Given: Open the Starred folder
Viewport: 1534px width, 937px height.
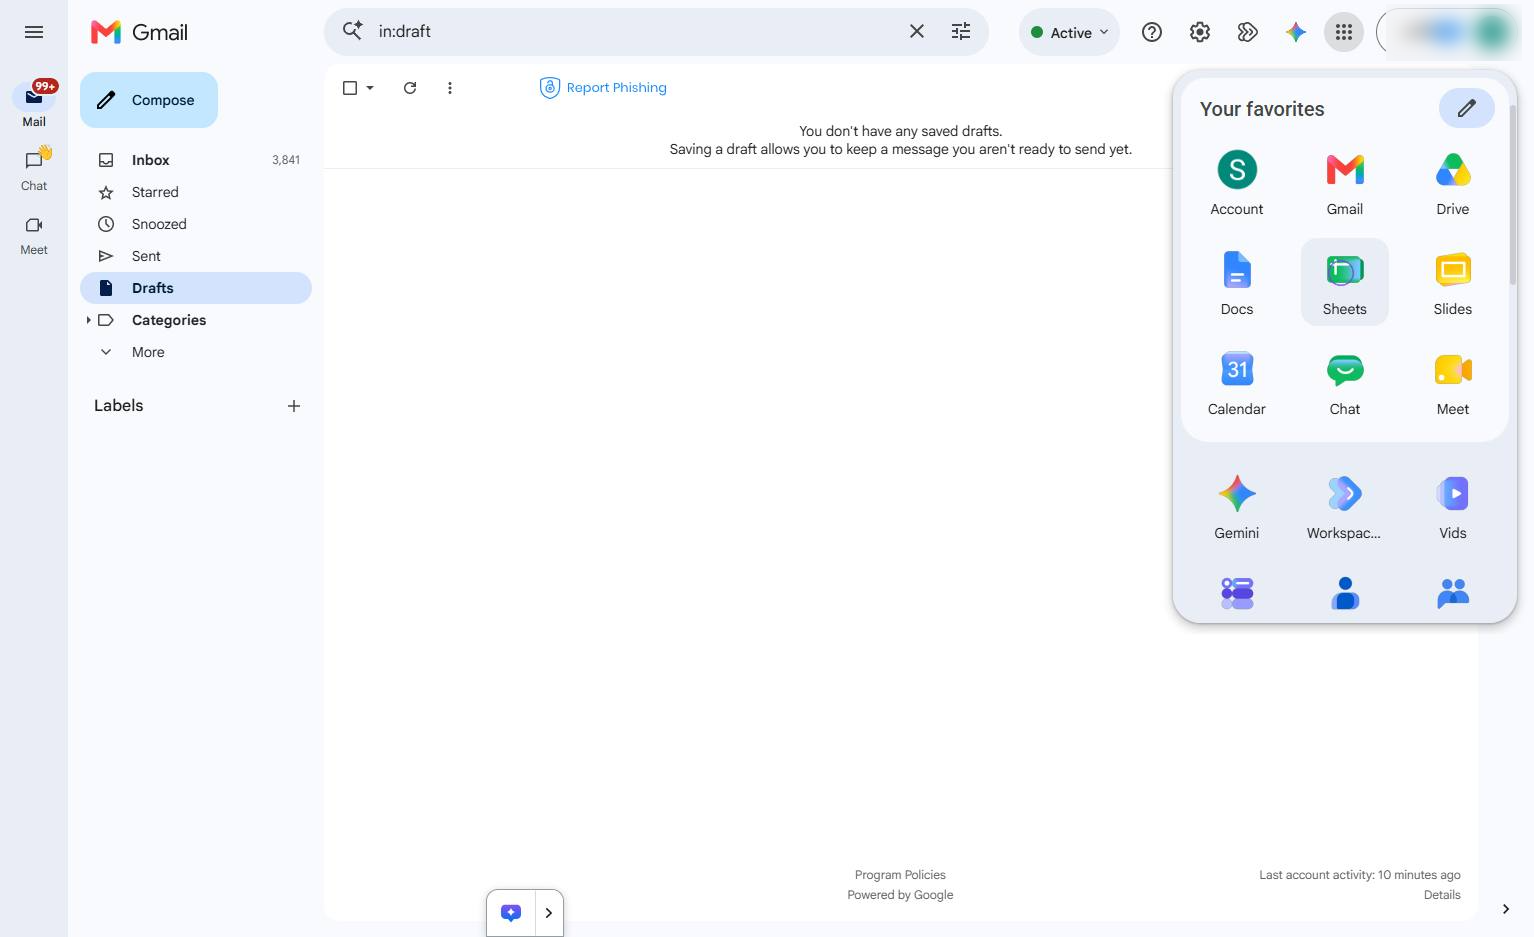Looking at the screenshot, I should click(x=196, y=192).
